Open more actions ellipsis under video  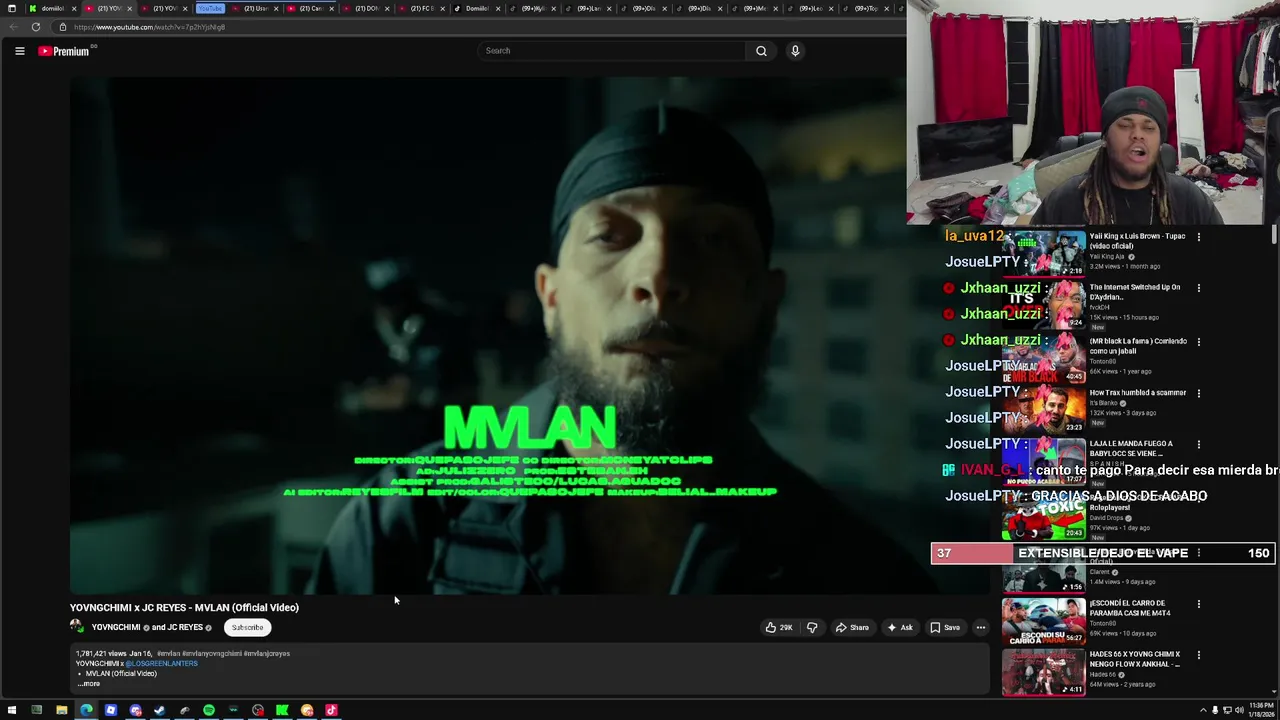pyautogui.click(x=981, y=628)
